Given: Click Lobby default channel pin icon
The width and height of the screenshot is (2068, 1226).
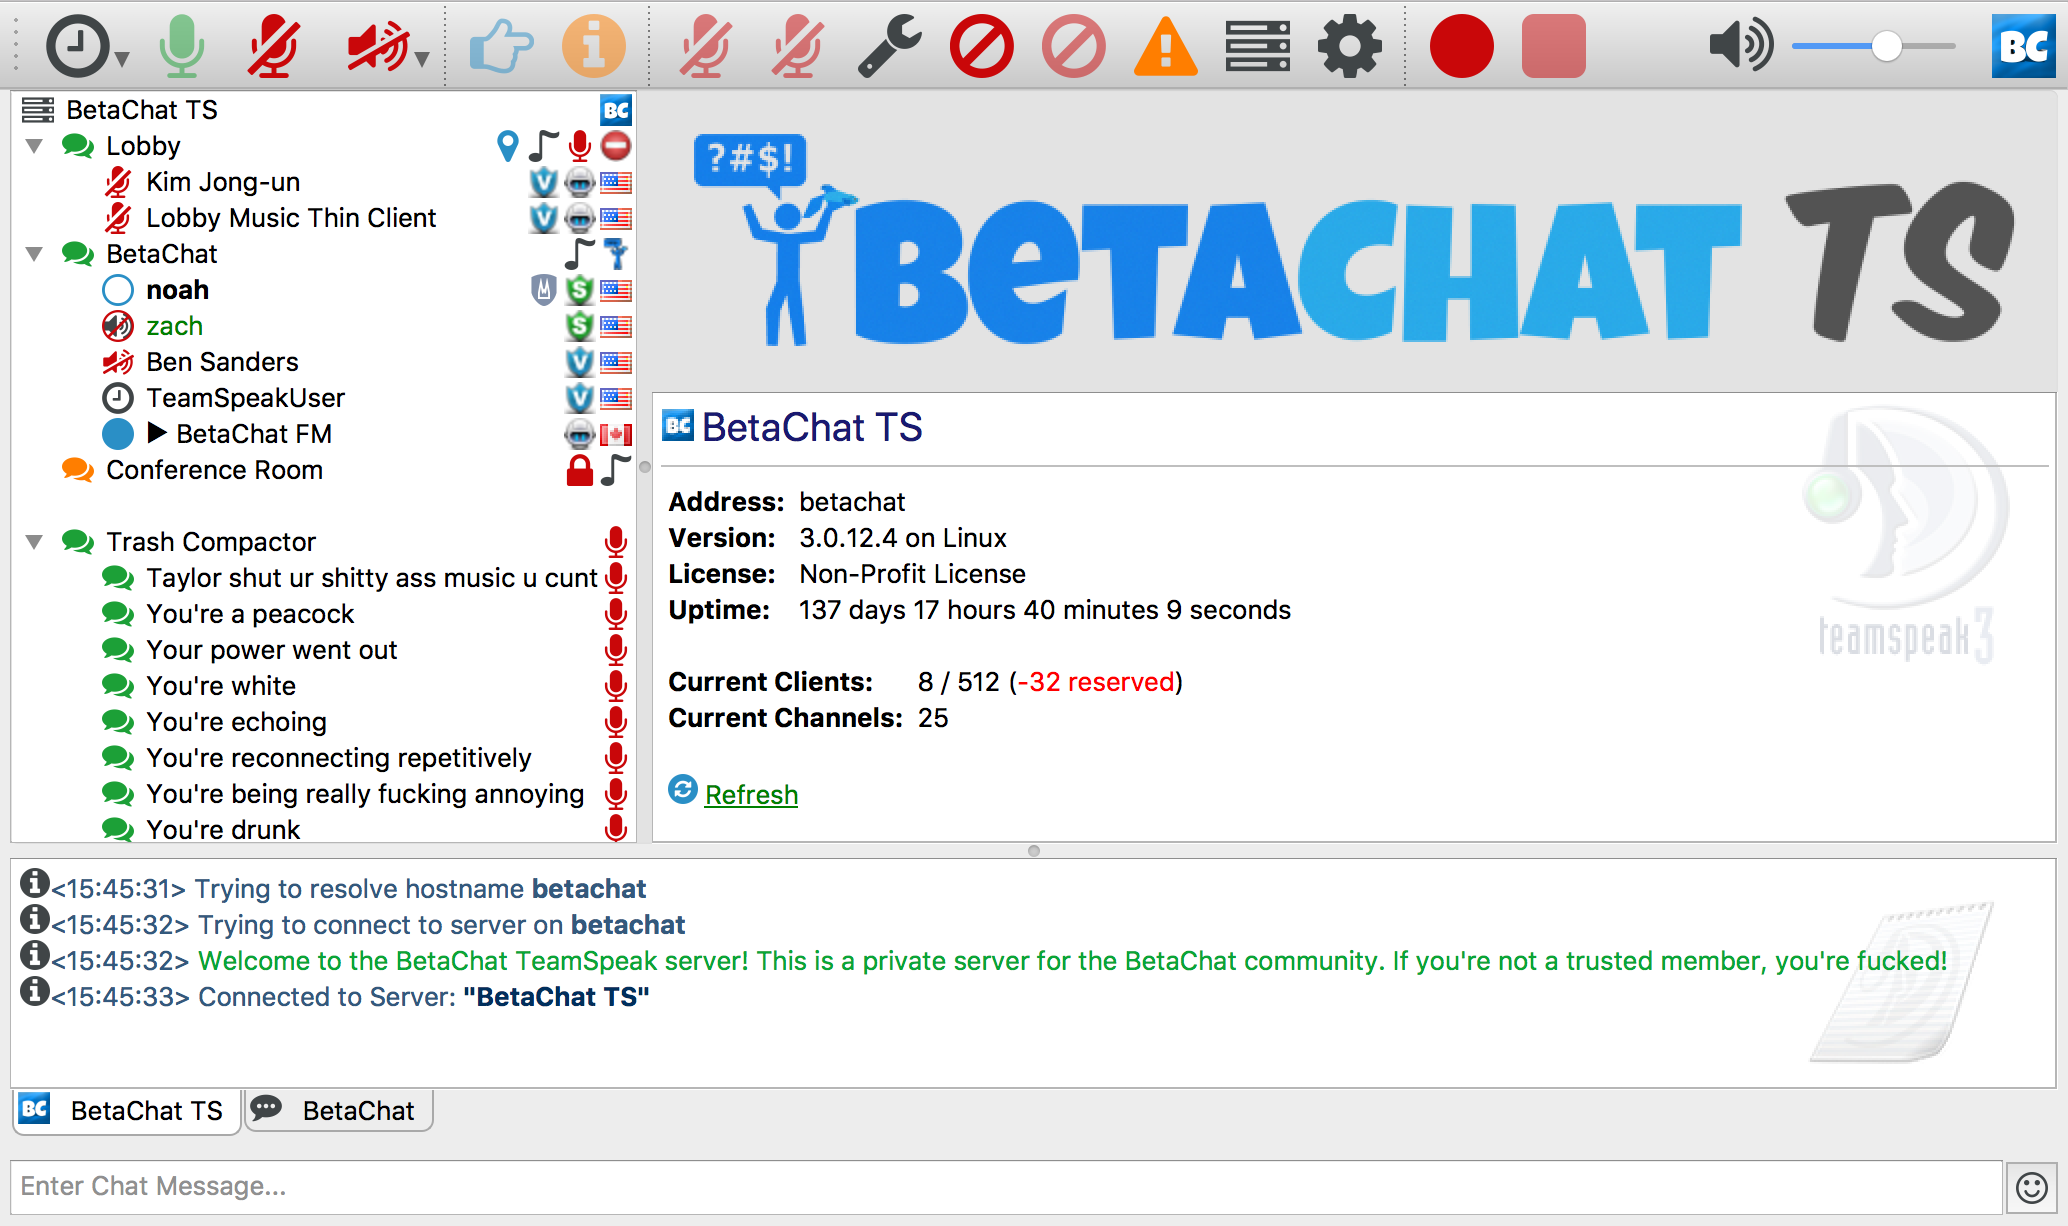Looking at the screenshot, I should point(508,146).
